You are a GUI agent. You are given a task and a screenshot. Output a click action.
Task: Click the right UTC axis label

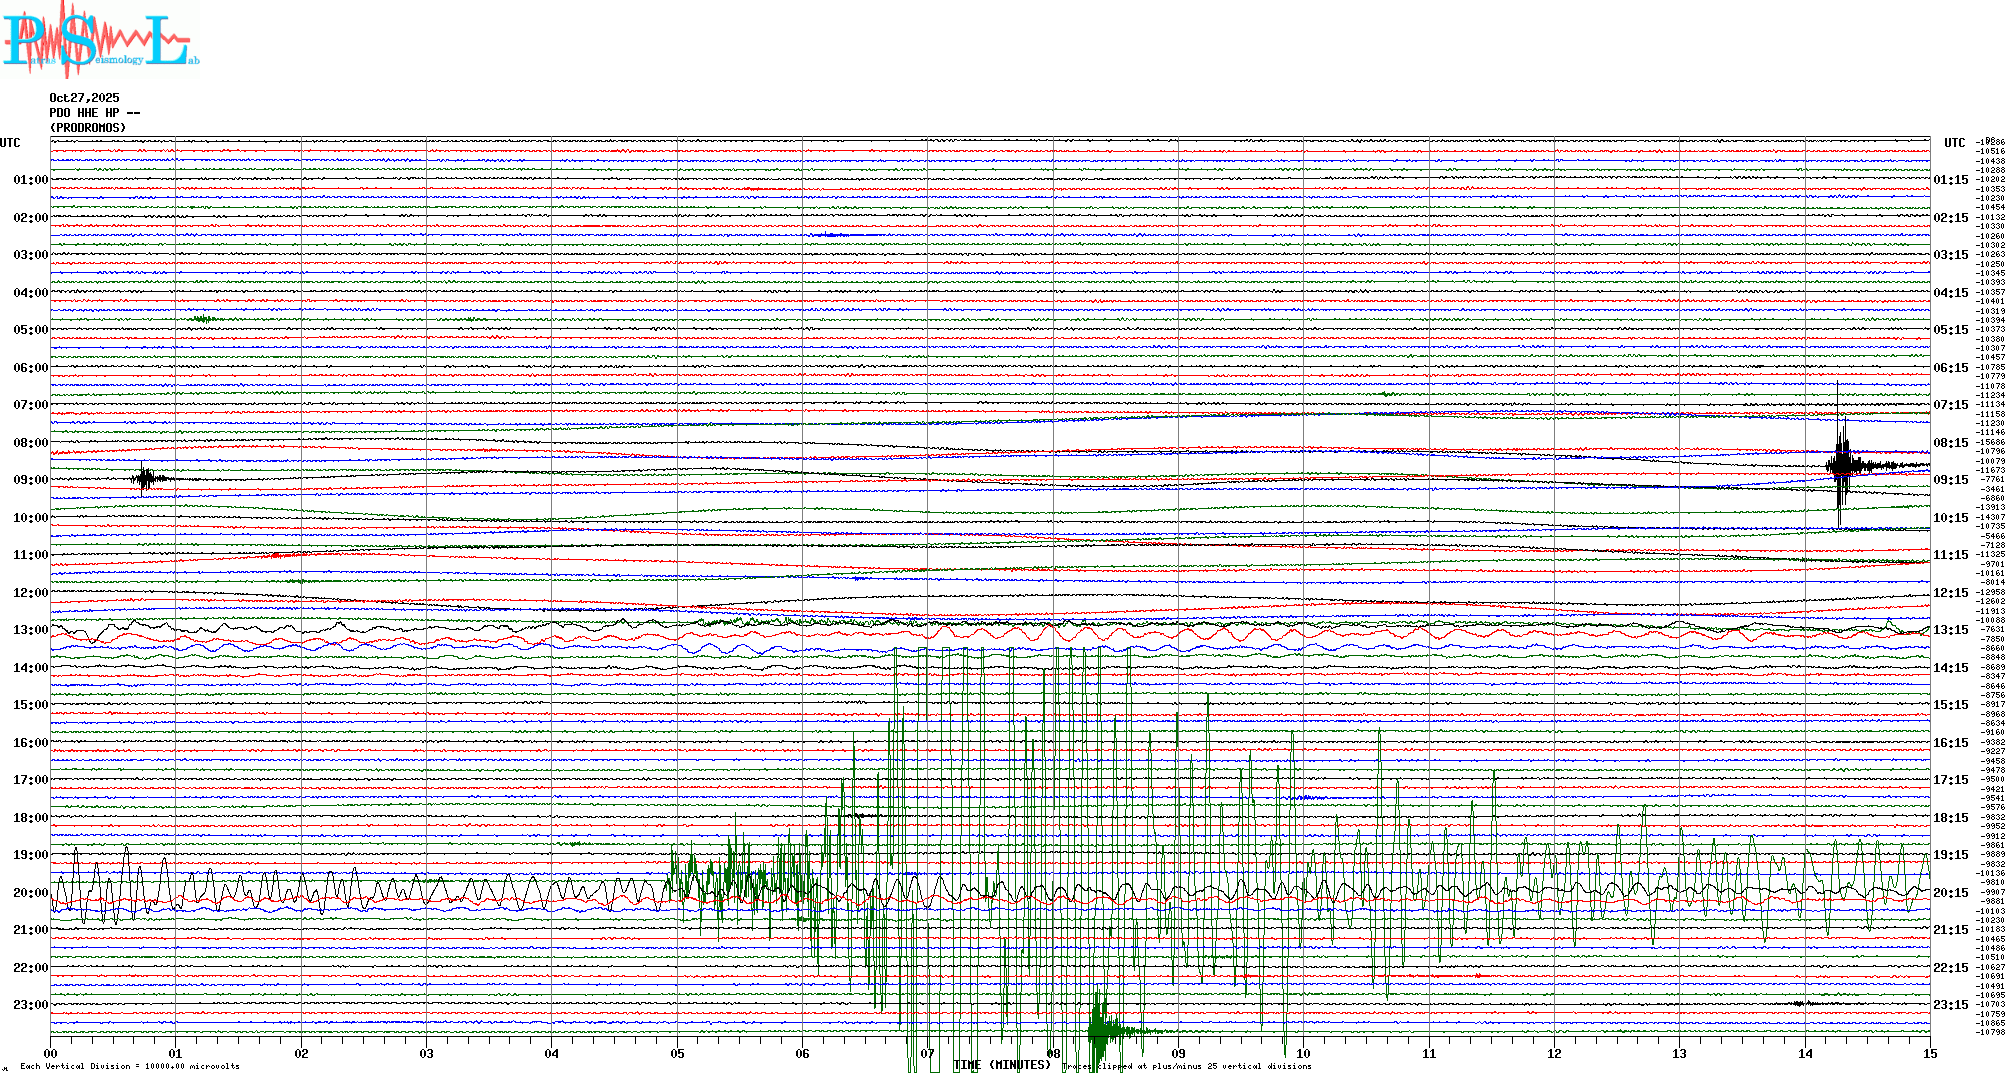coord(1954,143)
